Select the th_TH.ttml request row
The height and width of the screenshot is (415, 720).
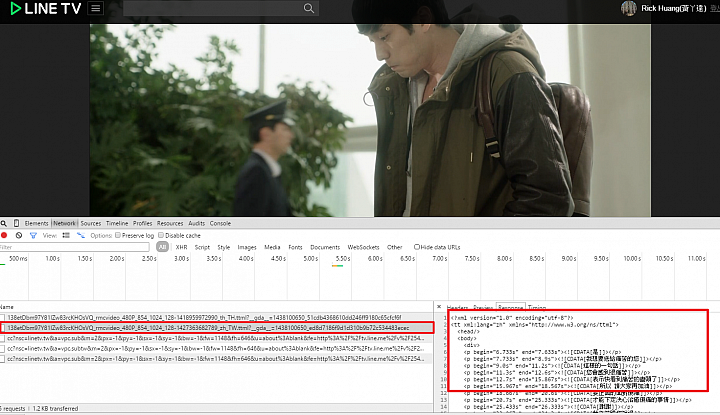[x=216, y=317]
